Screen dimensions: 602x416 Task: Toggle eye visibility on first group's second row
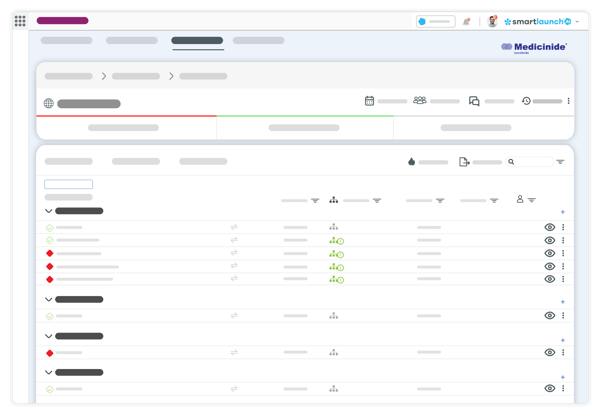(550, 240)
